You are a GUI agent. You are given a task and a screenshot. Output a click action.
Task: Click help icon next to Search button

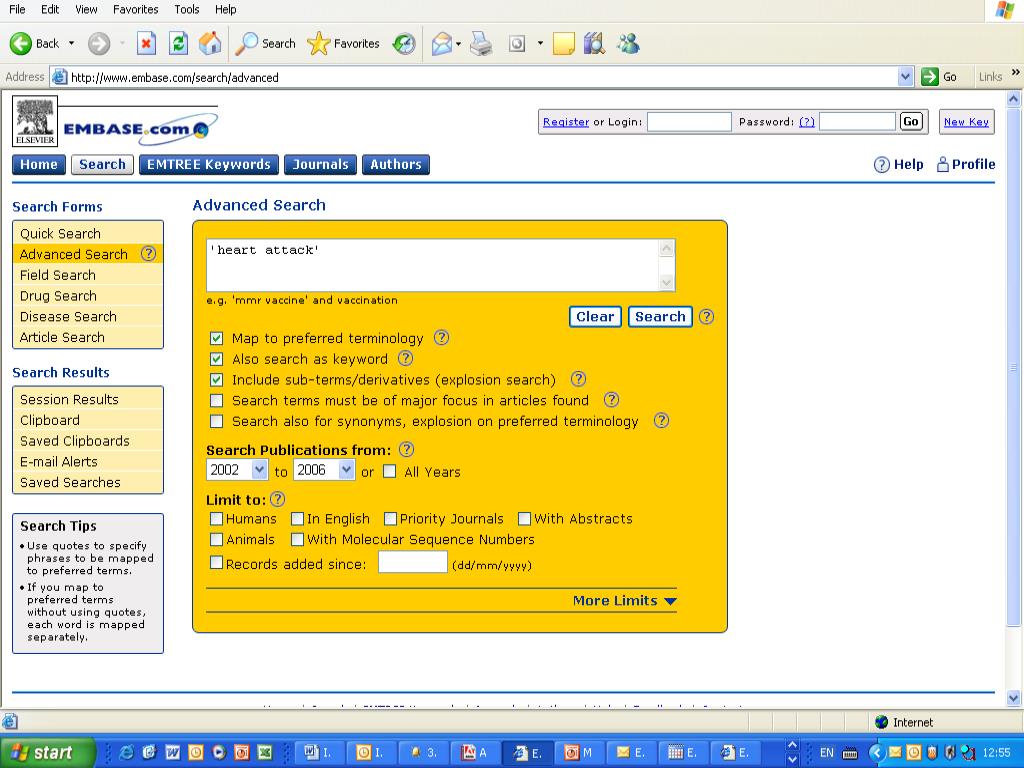click(x=707, y=317)
